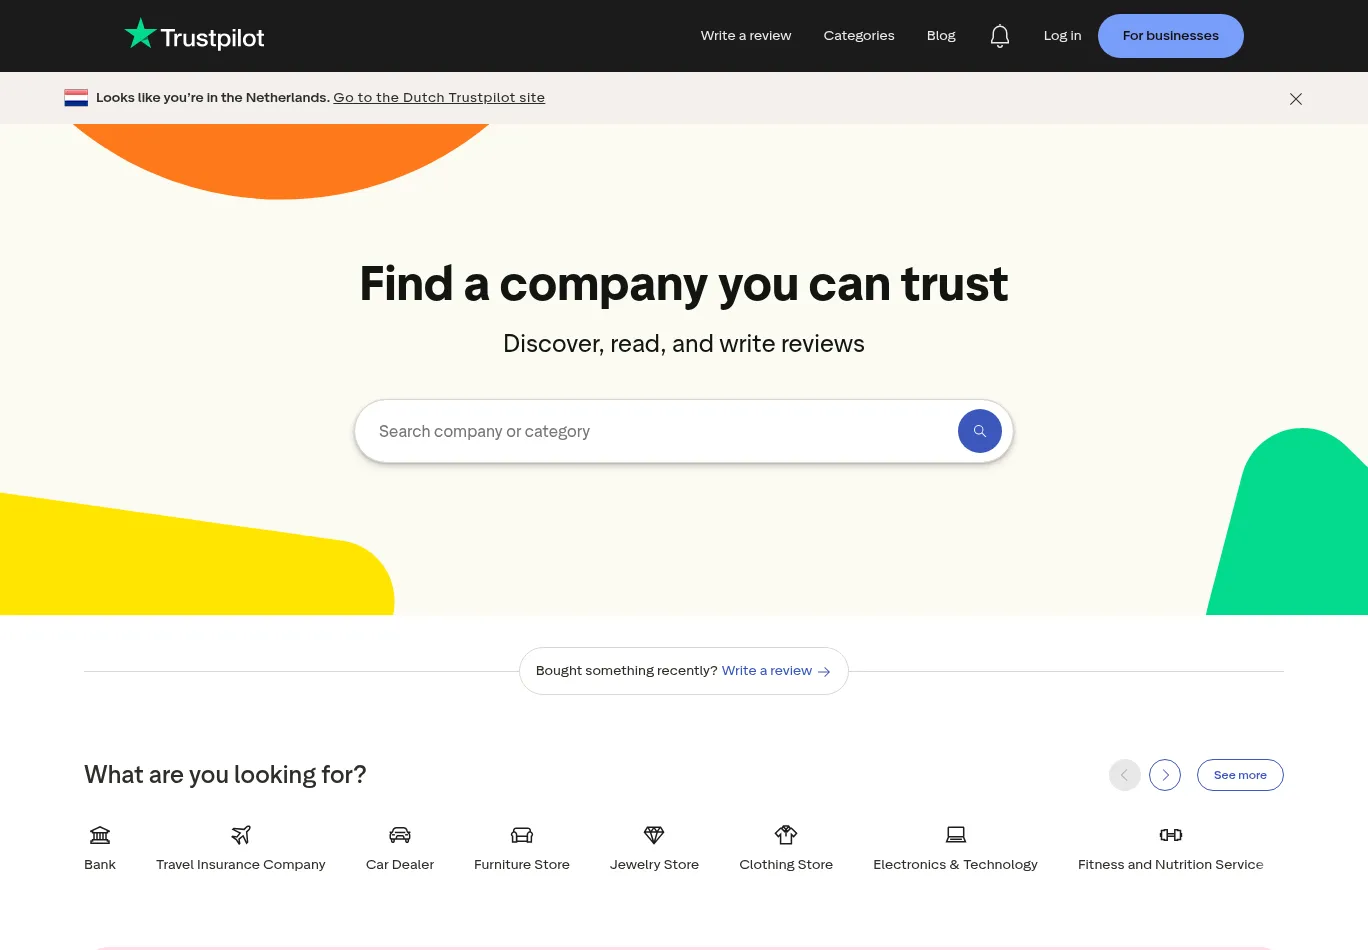Open the Blog menu item
The height and width of the screenshot is (950, 1368).
pyautogui.click(x=941, y=36)
